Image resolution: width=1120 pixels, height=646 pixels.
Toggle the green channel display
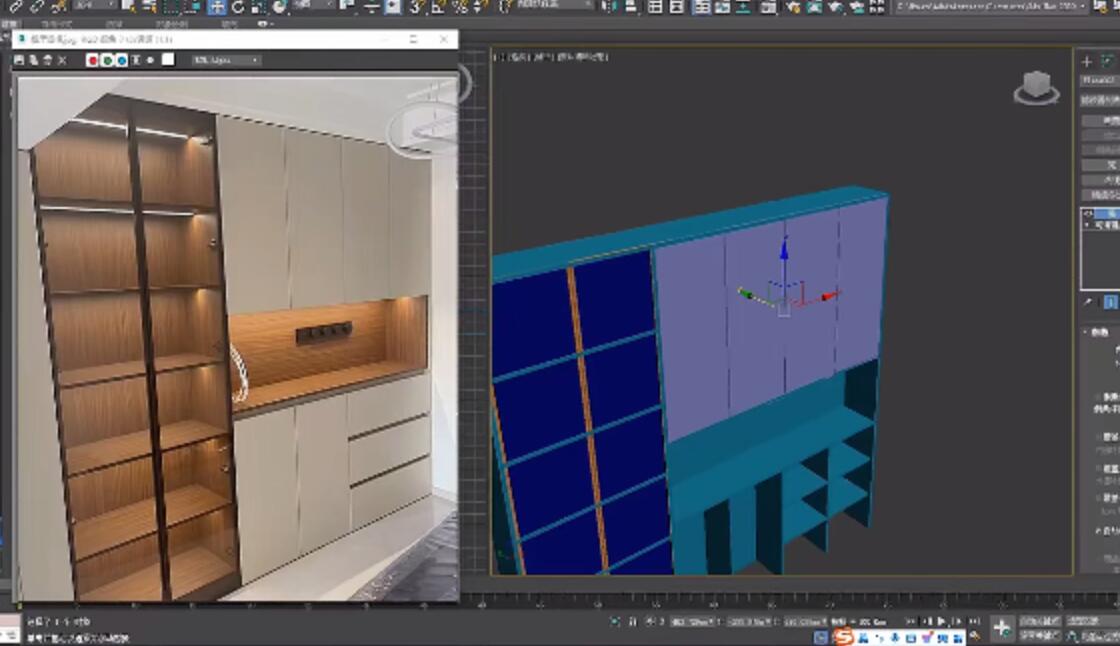coord(107,60)
